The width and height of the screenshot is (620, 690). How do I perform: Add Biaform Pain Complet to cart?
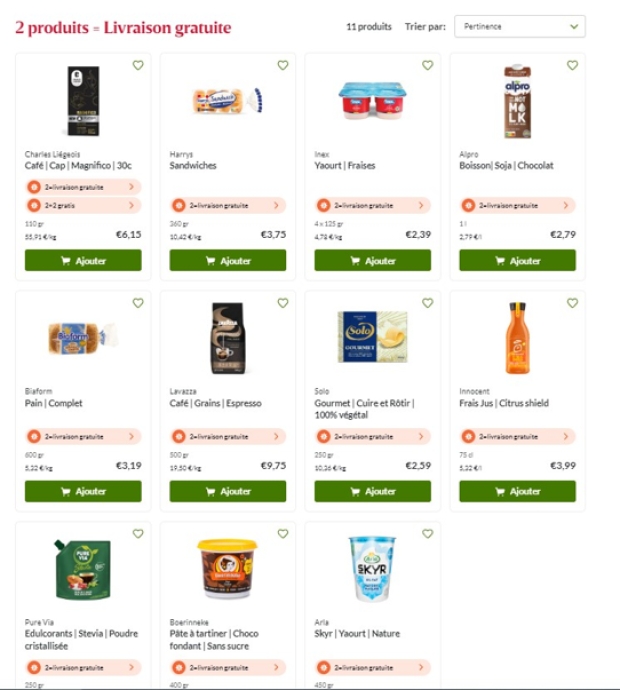click(83, 491)
